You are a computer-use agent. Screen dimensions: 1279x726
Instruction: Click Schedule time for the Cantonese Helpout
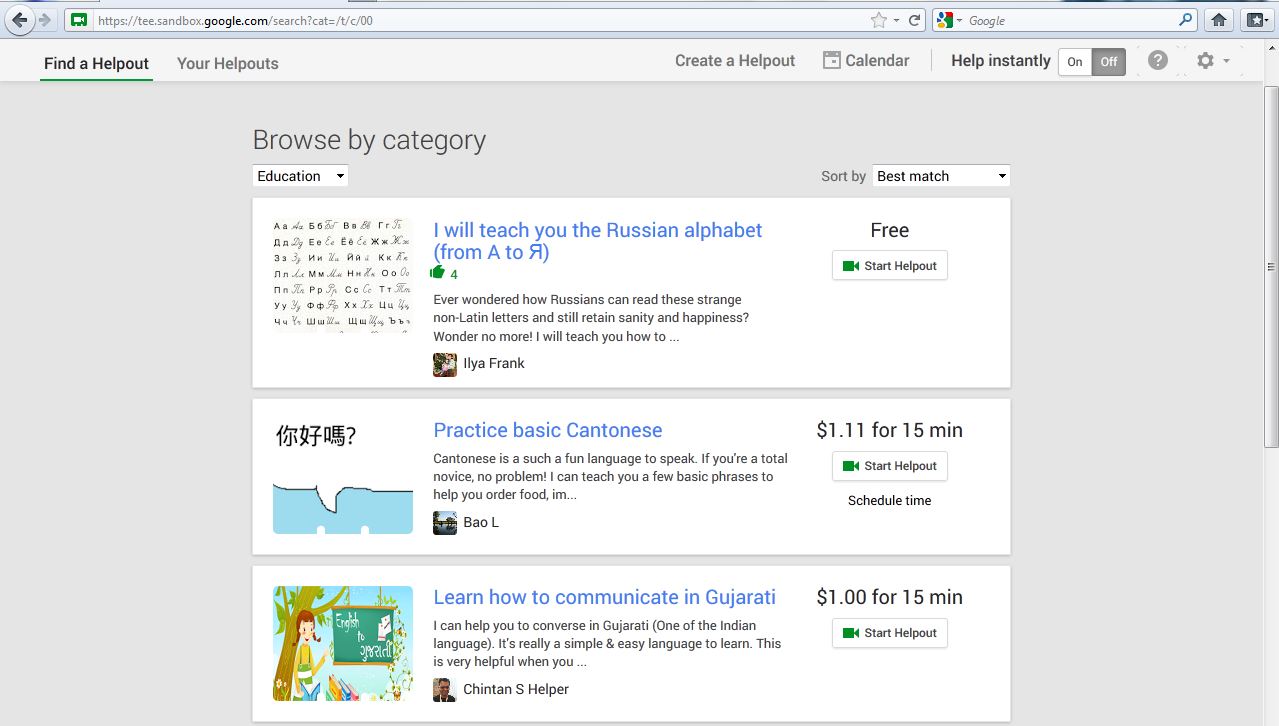889,500
